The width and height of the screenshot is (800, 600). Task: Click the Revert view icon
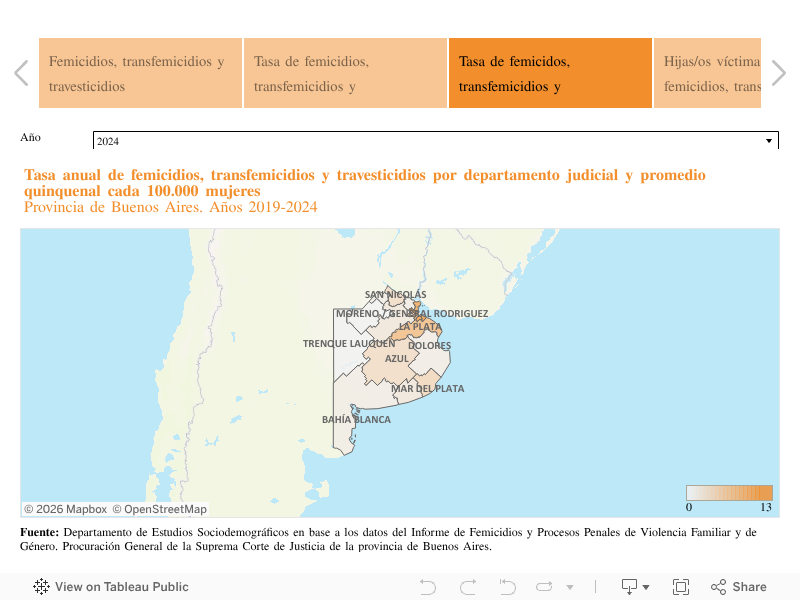(507, 587)
